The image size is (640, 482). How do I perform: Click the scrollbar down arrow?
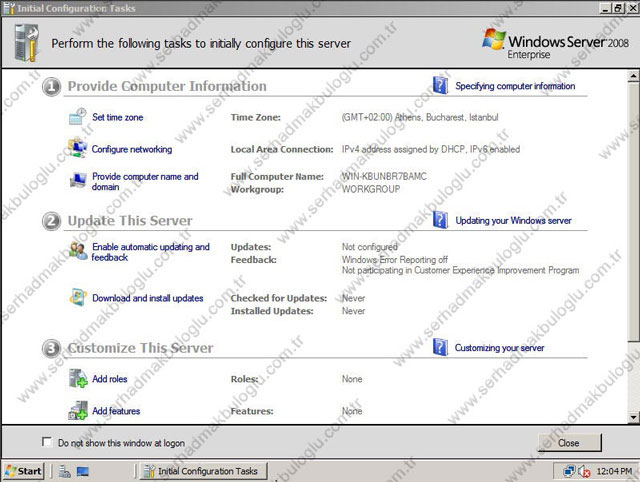[x=633, y=417]
